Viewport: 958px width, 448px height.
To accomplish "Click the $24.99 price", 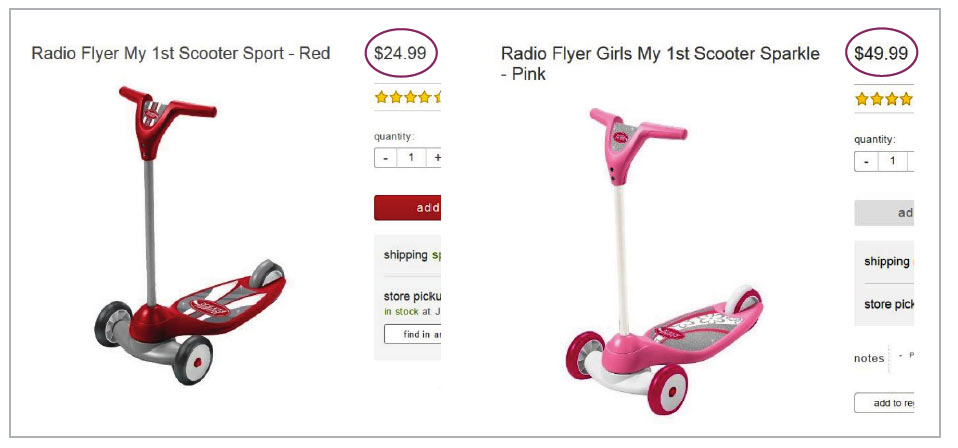I will (x=400, y=53).
